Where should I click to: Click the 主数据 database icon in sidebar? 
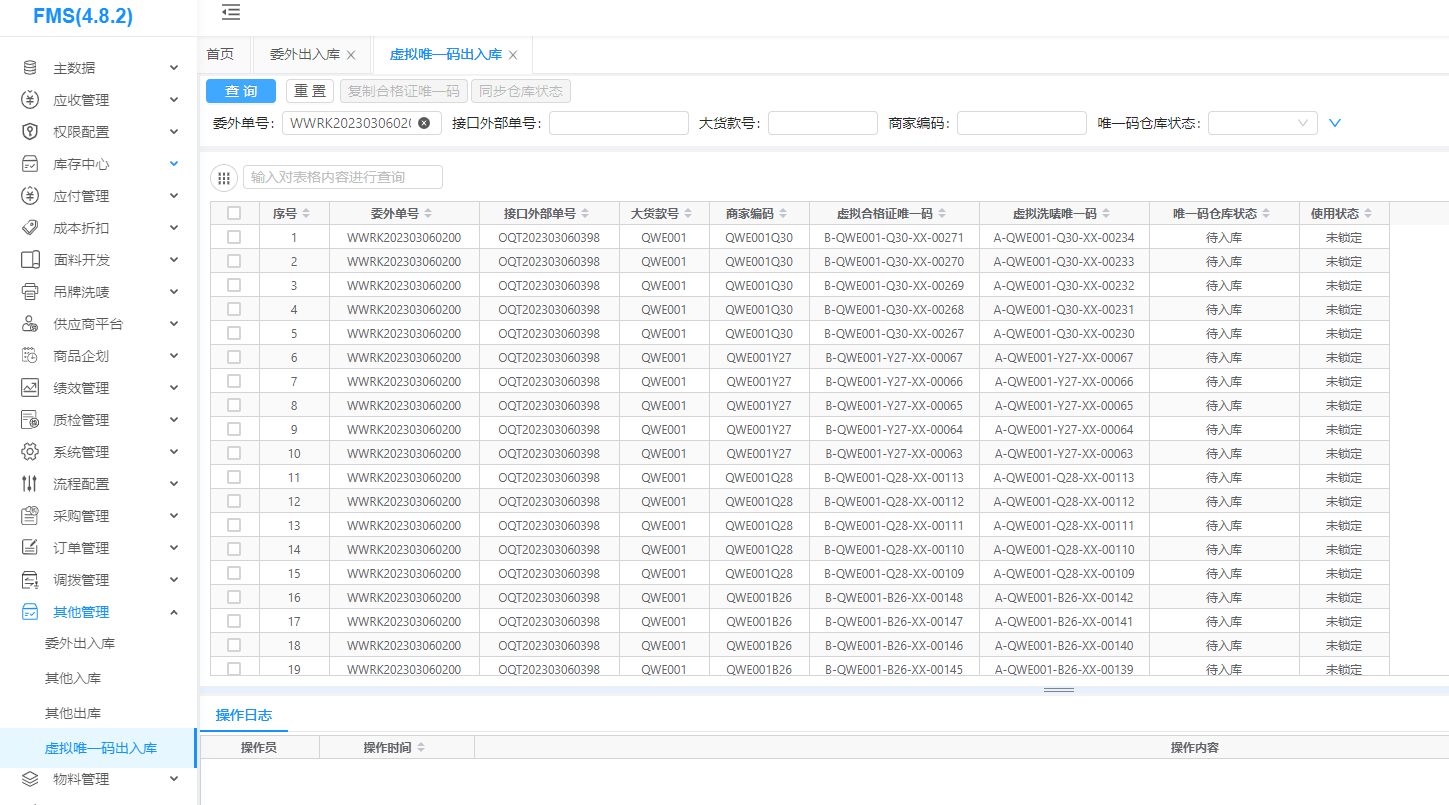[30, 68]
